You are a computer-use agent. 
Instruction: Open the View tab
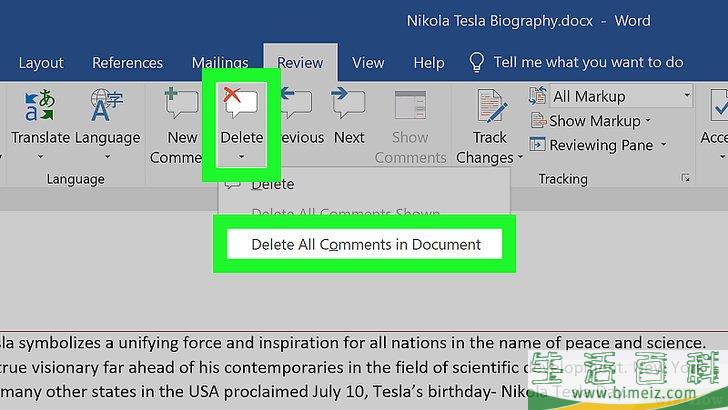click(x=368, y=63)
